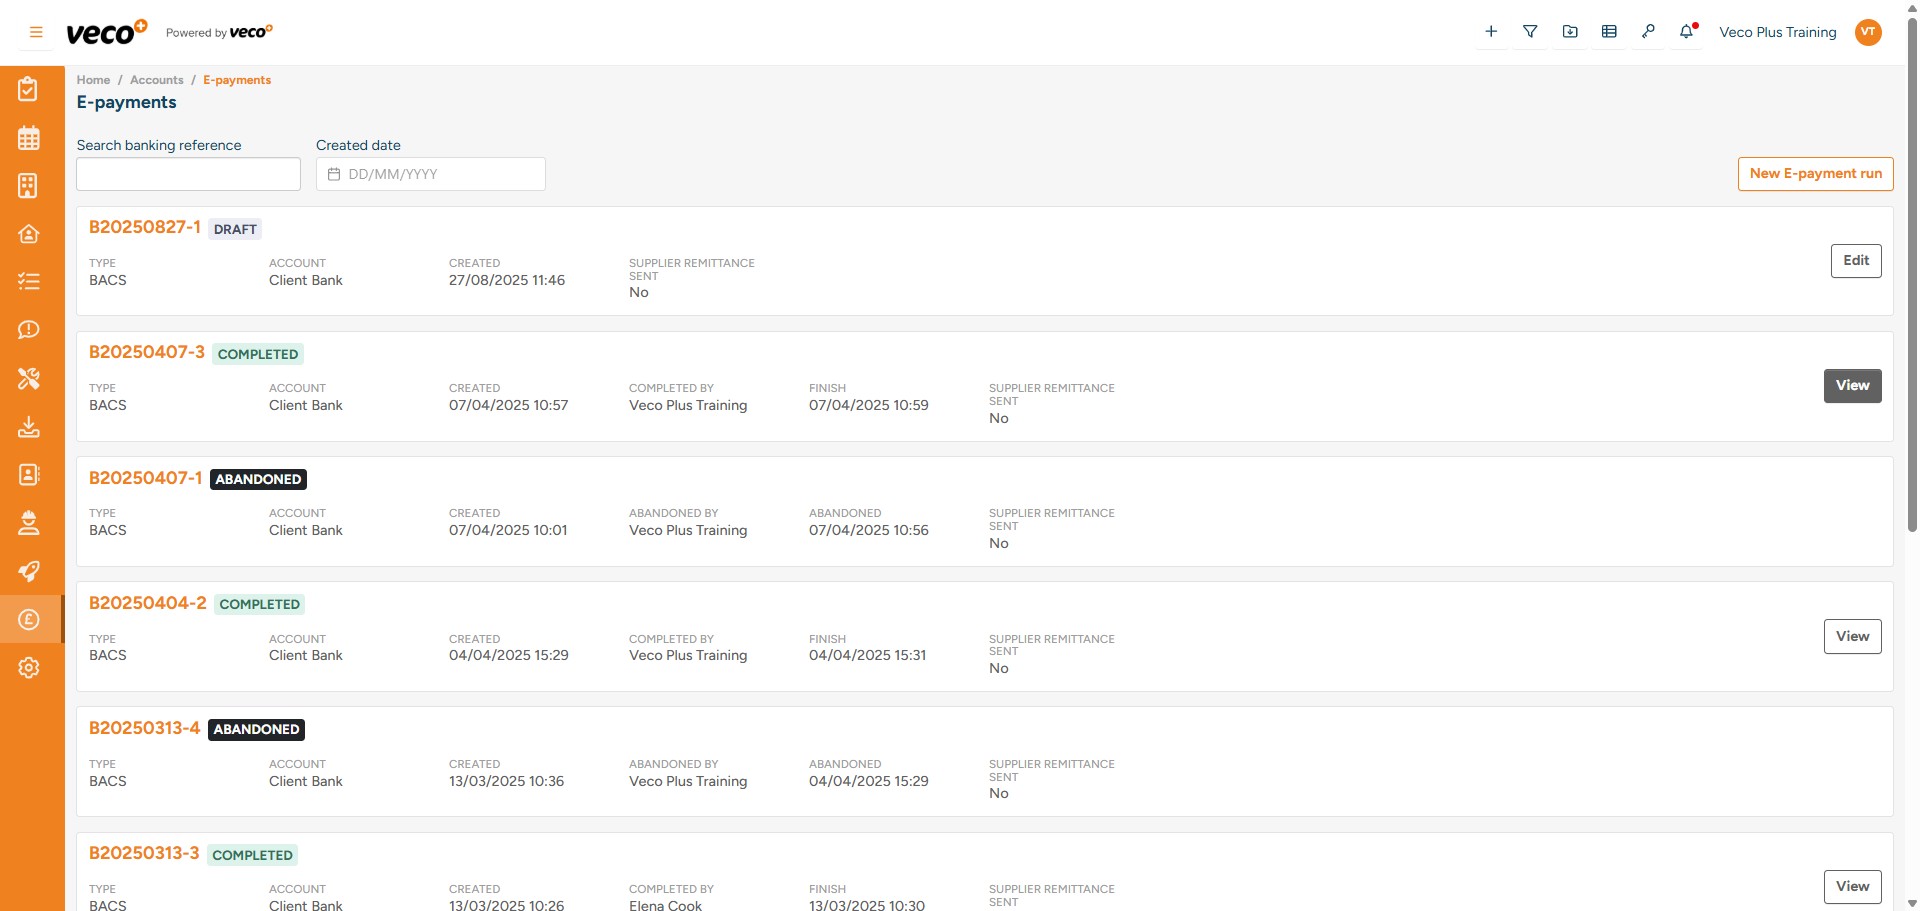Select the contact card icon in the sidebar
Image resolution: width=1920 pixels, height=911 pixels.
29,474
